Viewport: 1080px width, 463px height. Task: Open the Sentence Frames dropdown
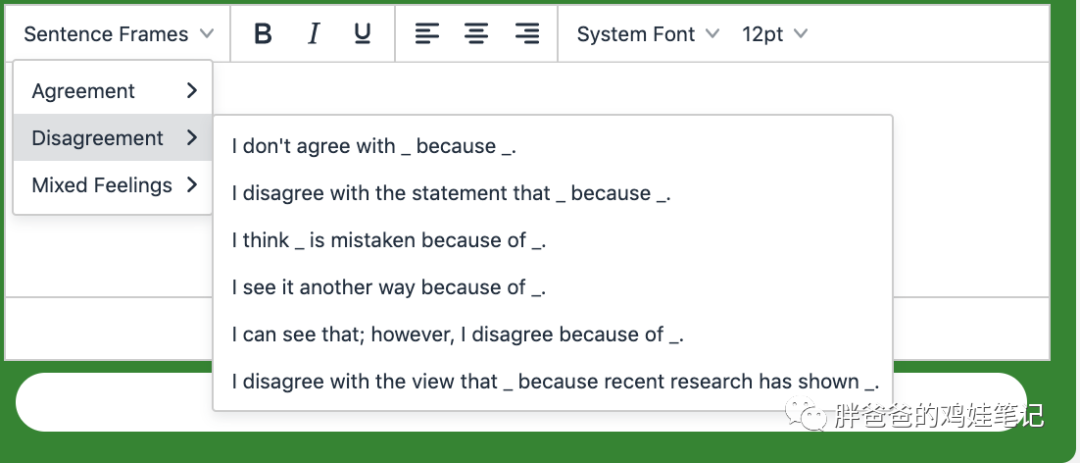[118, 34]
